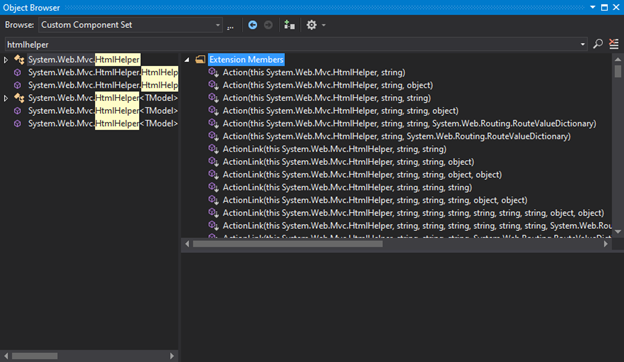Select the Extension Members folder label
This screenshot has width=624, height=362.
[246, 60]
